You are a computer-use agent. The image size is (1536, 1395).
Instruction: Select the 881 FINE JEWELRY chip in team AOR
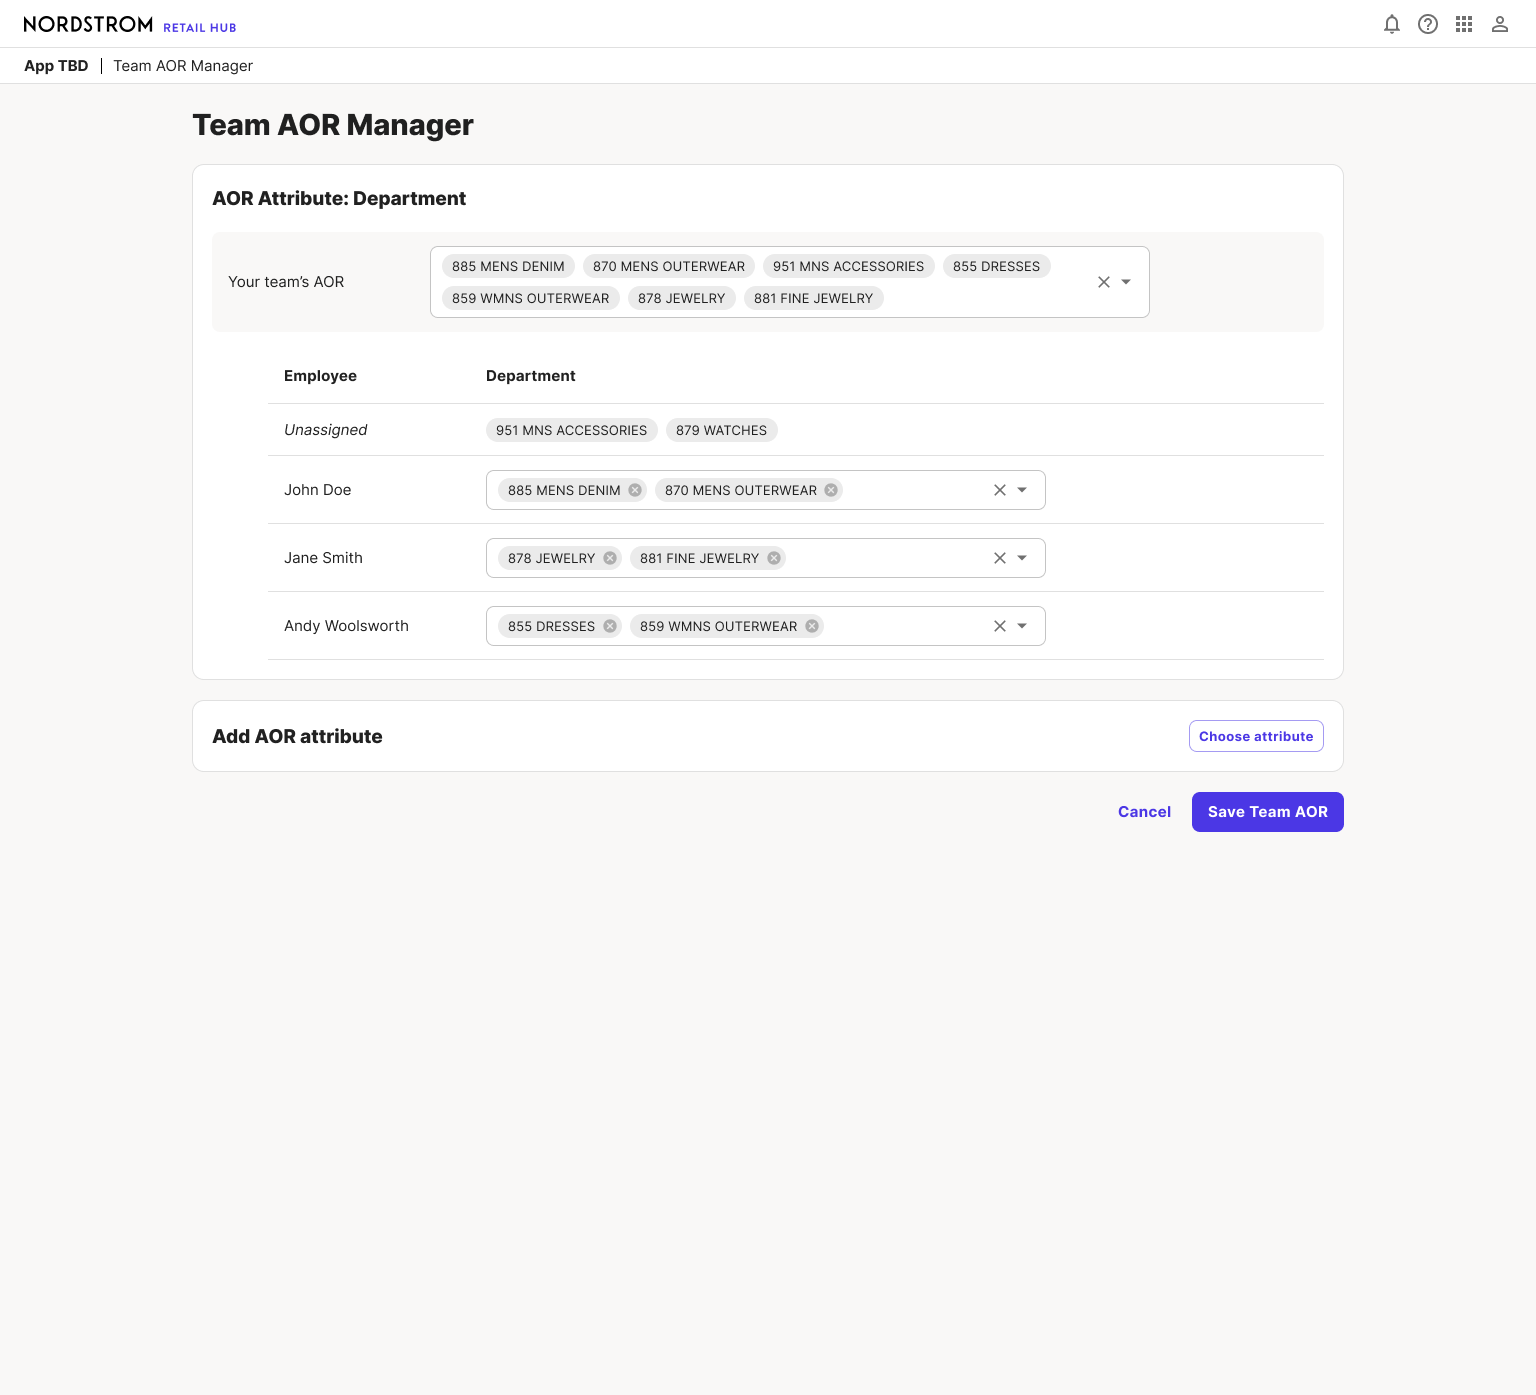[x=814, y=298]
